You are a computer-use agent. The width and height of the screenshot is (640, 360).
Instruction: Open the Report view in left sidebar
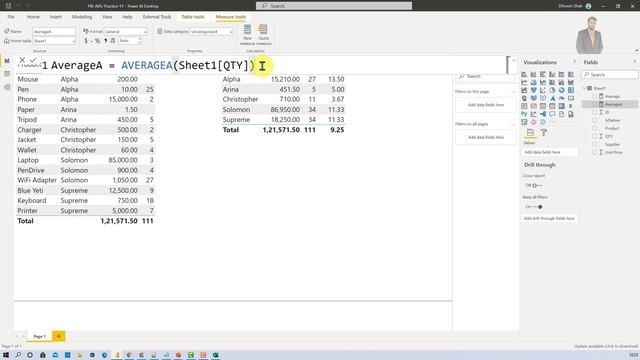(7, 60)
